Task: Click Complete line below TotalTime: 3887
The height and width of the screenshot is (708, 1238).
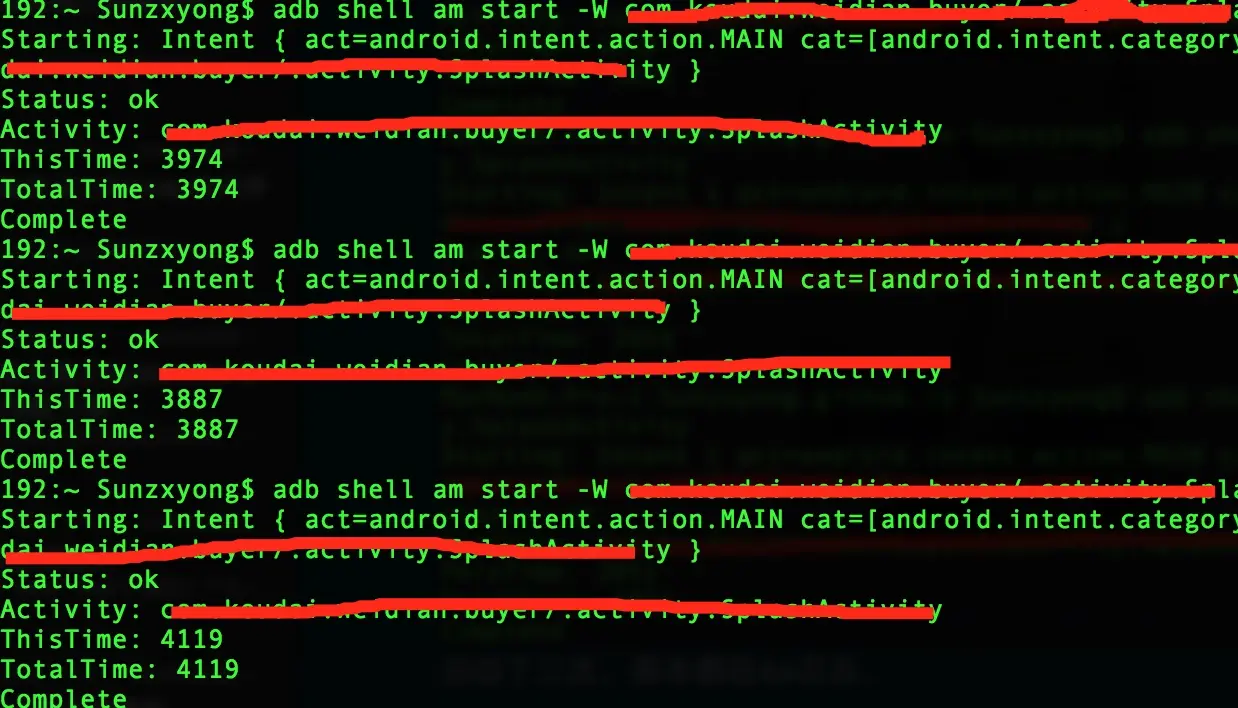Action: click(x=64, y=460)
